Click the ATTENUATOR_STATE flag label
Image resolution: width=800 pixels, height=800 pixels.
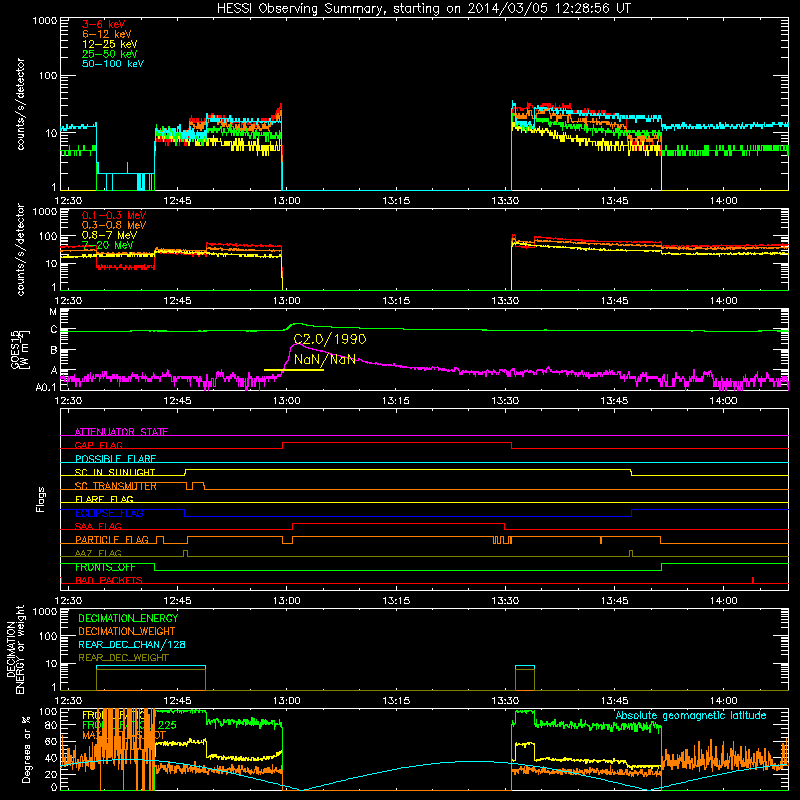(121, 432)
